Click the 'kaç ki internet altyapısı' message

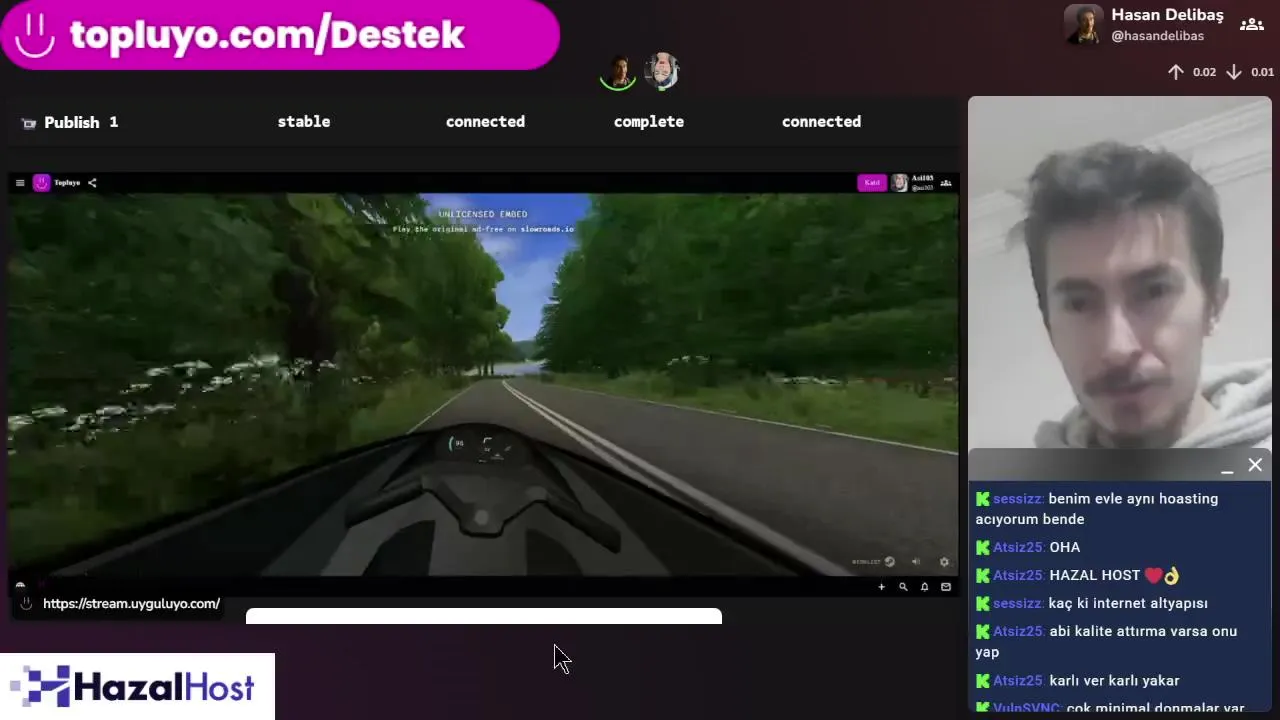point(1092,603)
